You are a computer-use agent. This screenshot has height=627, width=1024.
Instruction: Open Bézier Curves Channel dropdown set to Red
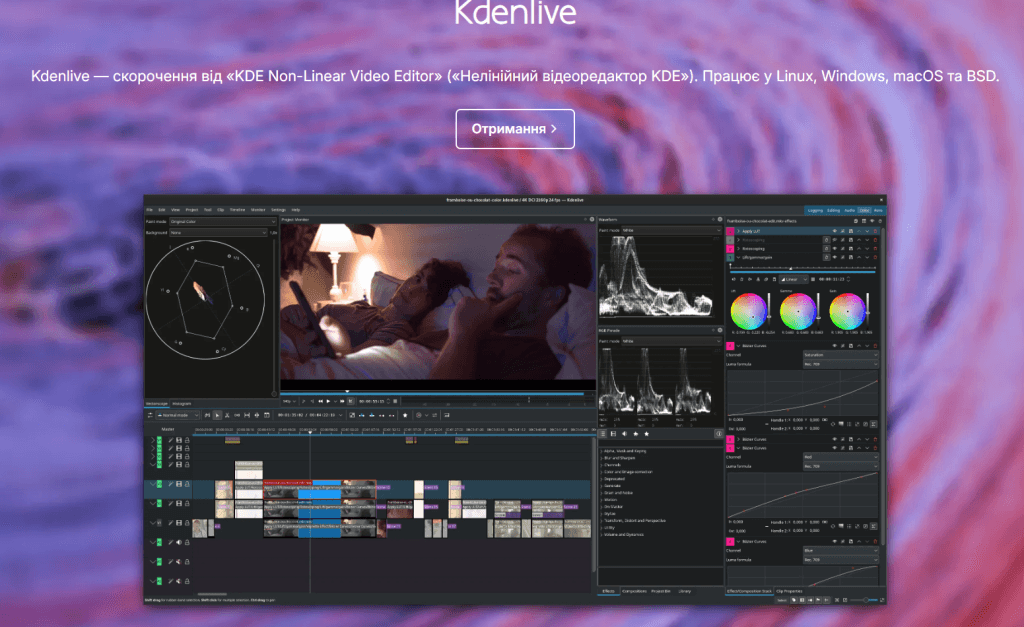[841, 457]
